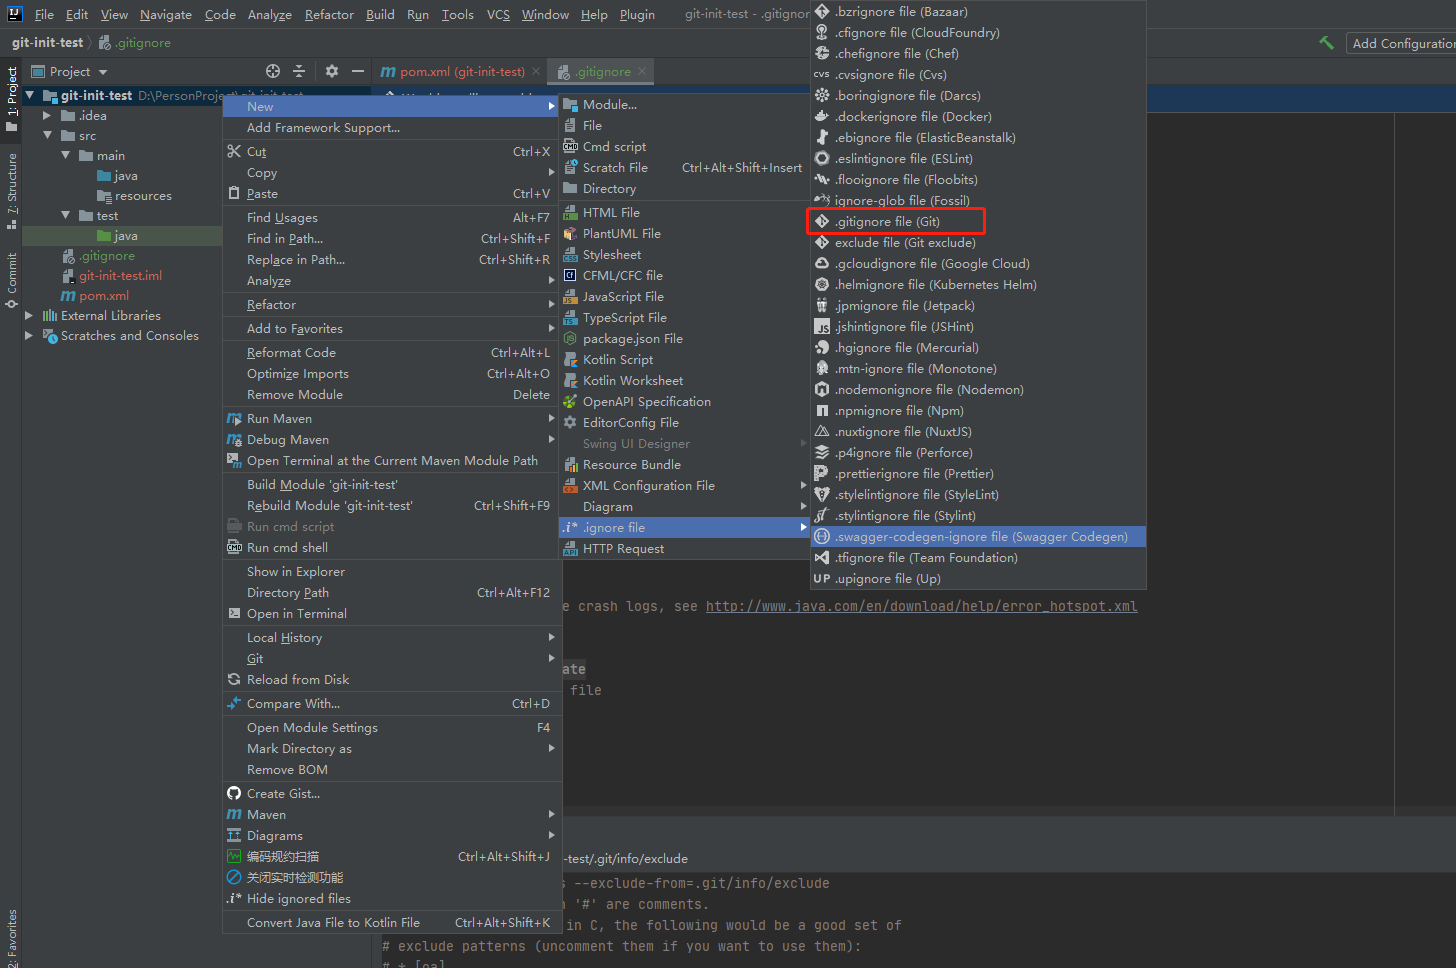Click the Kotlin Script icon
The image size is (1456, 968).
(x=570, y=359)
